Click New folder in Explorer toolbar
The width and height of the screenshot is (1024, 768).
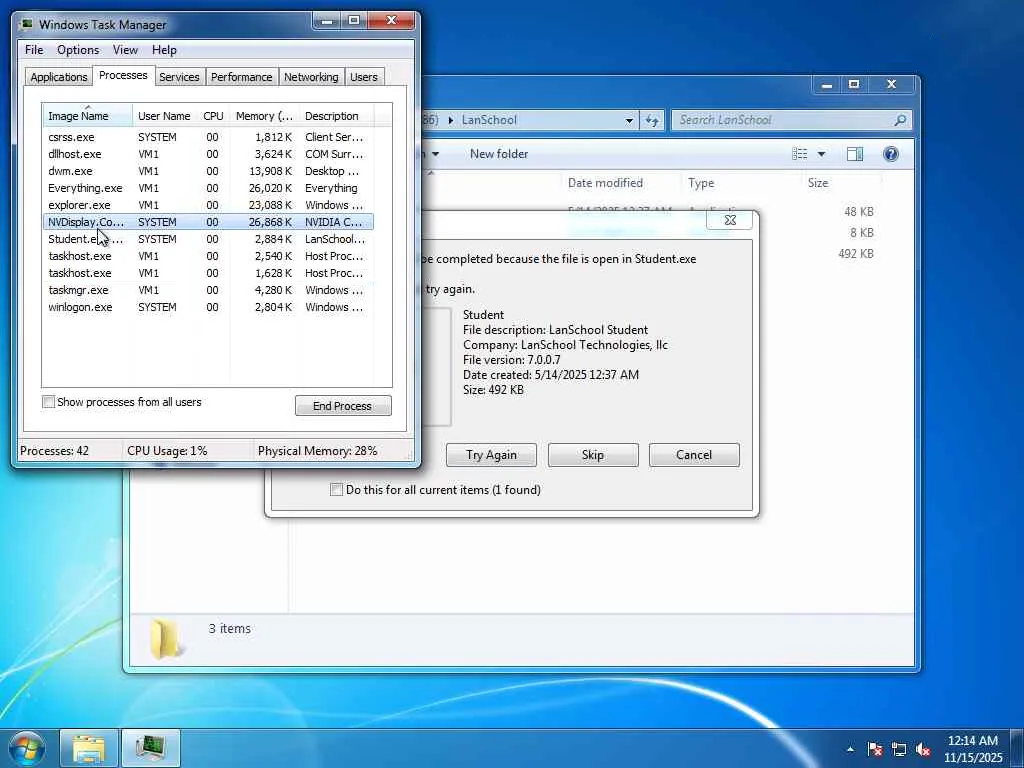pos(499,154)
